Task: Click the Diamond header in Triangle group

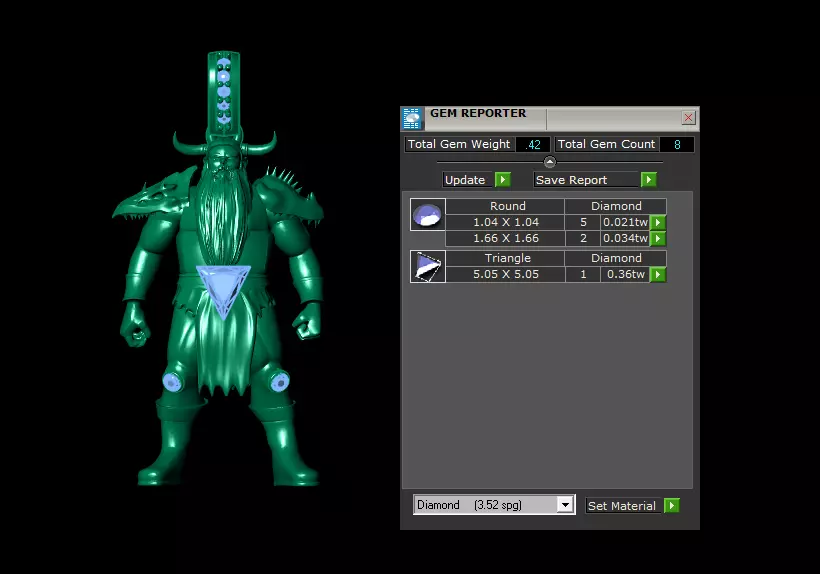Action: (616, 258)
